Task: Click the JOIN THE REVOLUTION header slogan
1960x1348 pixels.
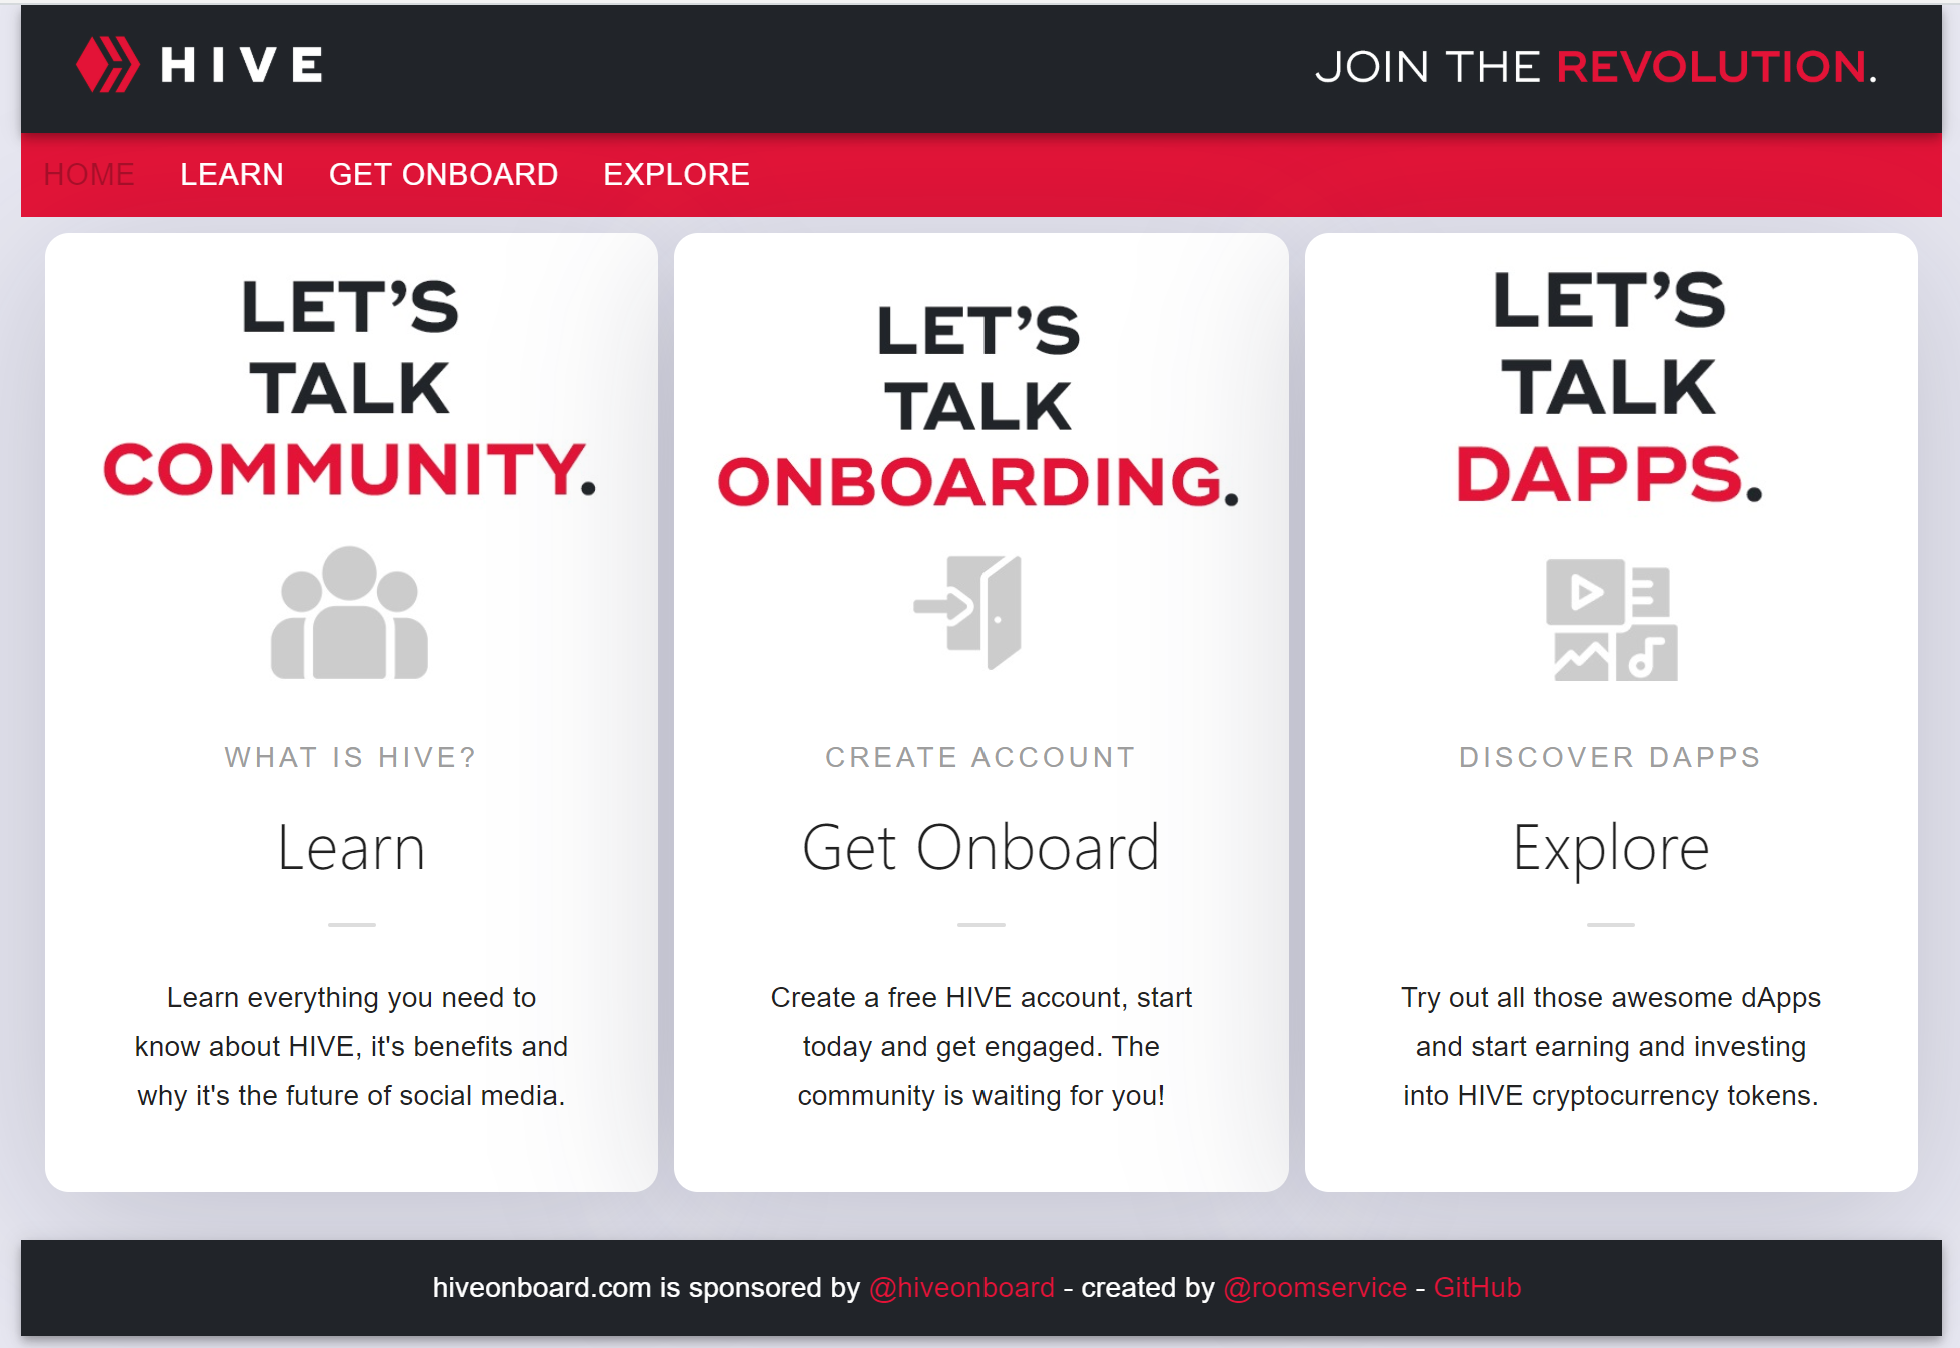Action: click(1596, 67)
